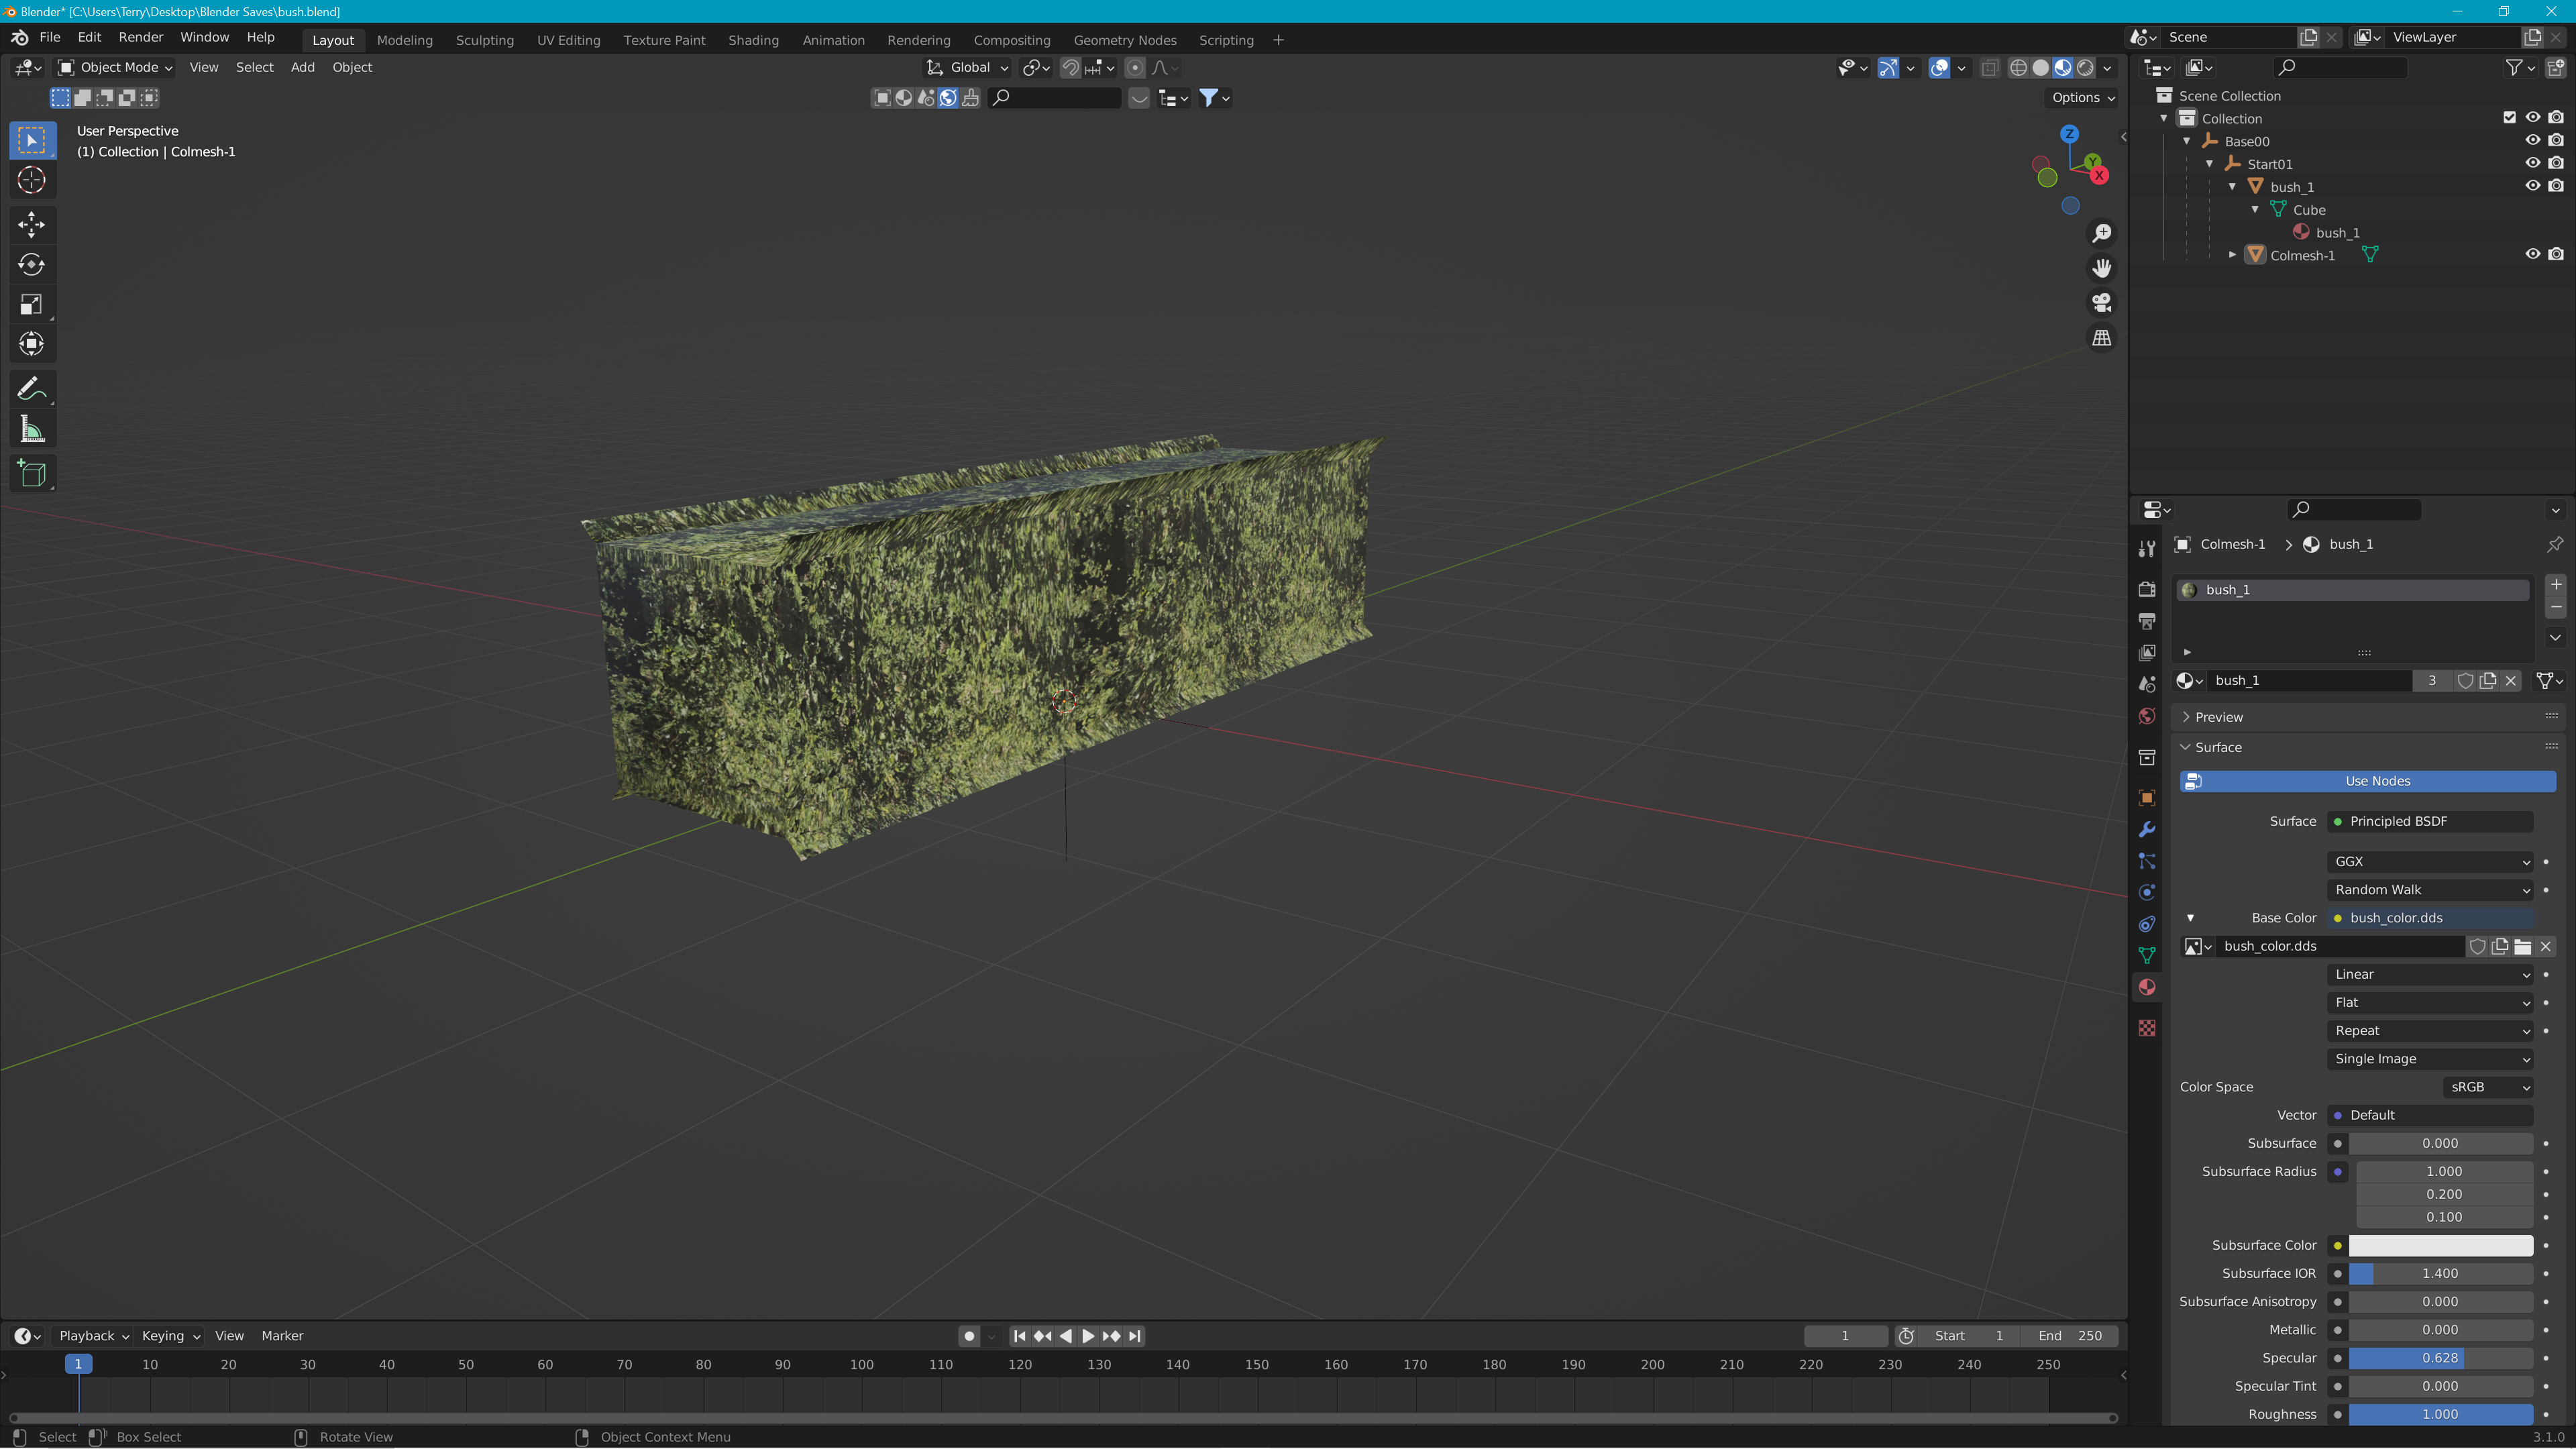
Task: Click the Vector Default button
Action: coord(2430,1115)
